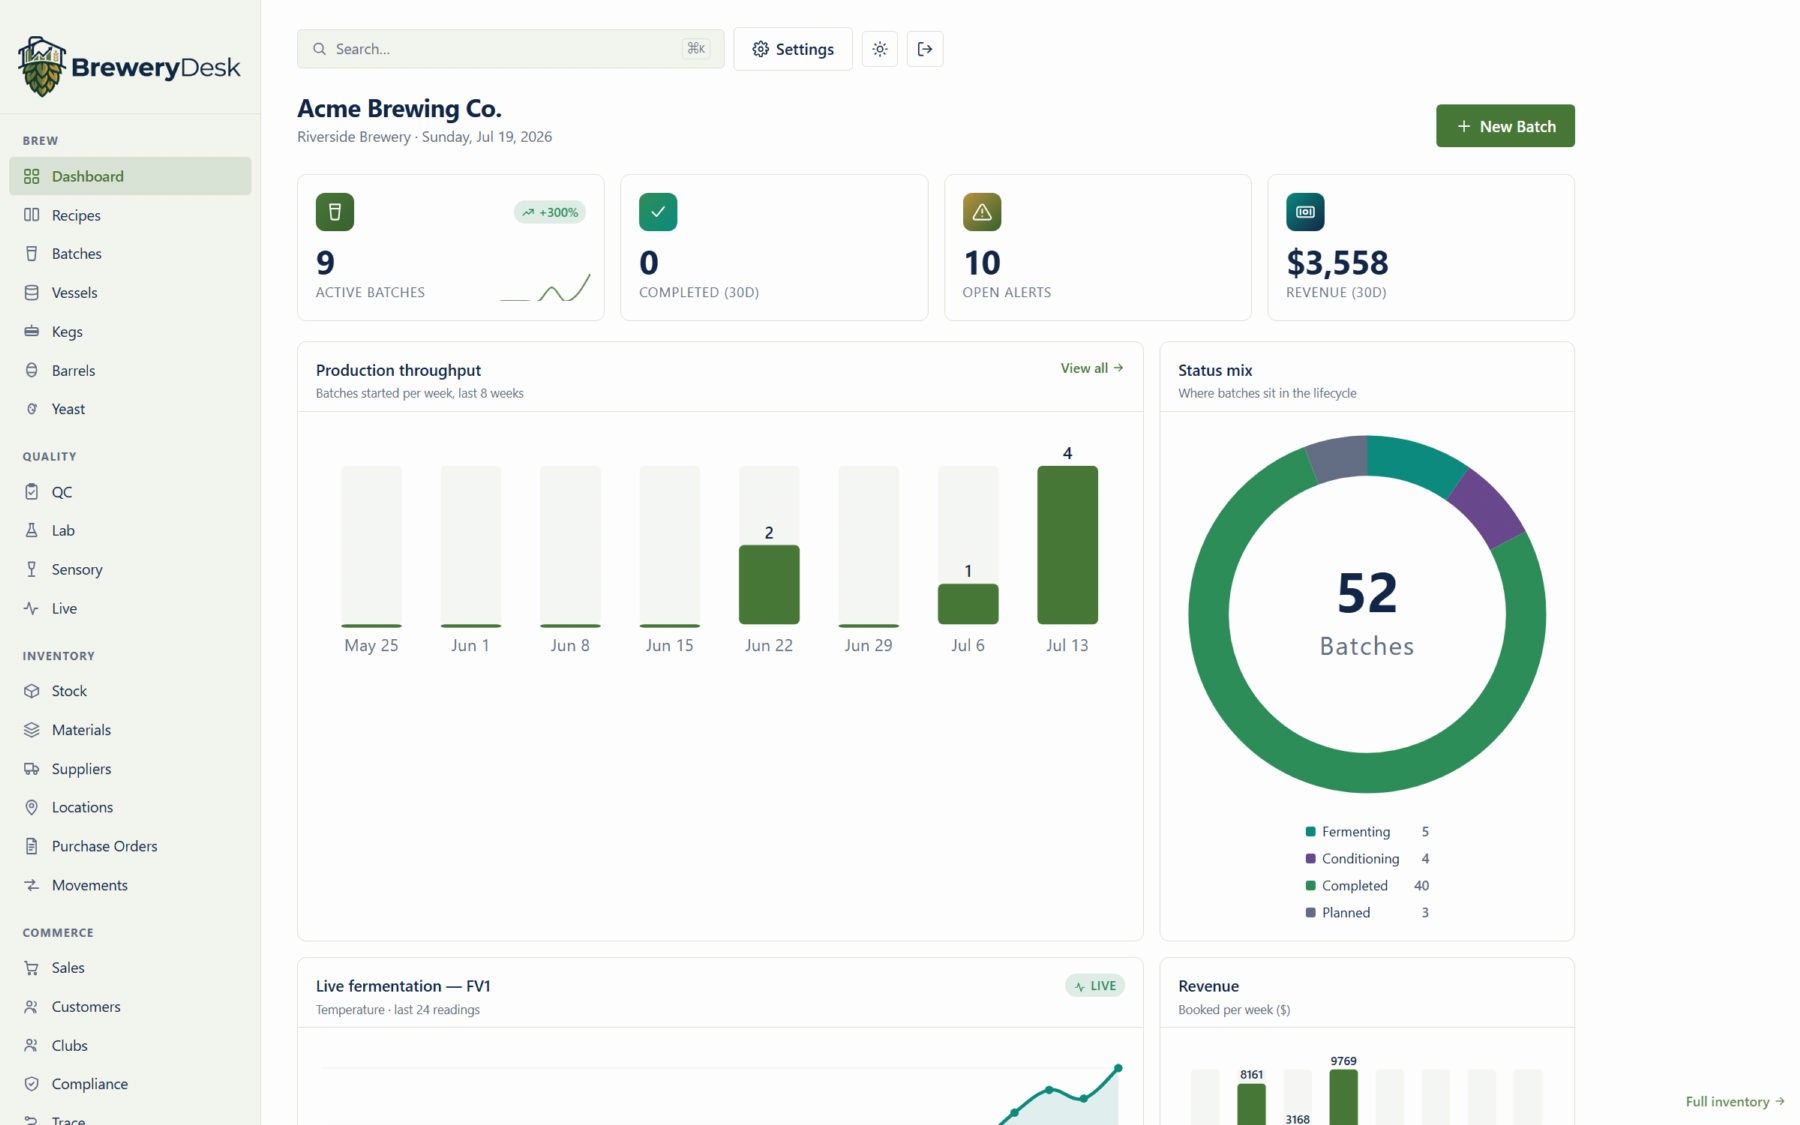Screen dimensions: 1800x1125
Task: Select Compliance in the sidebar
Action: tap(130, 1084)
